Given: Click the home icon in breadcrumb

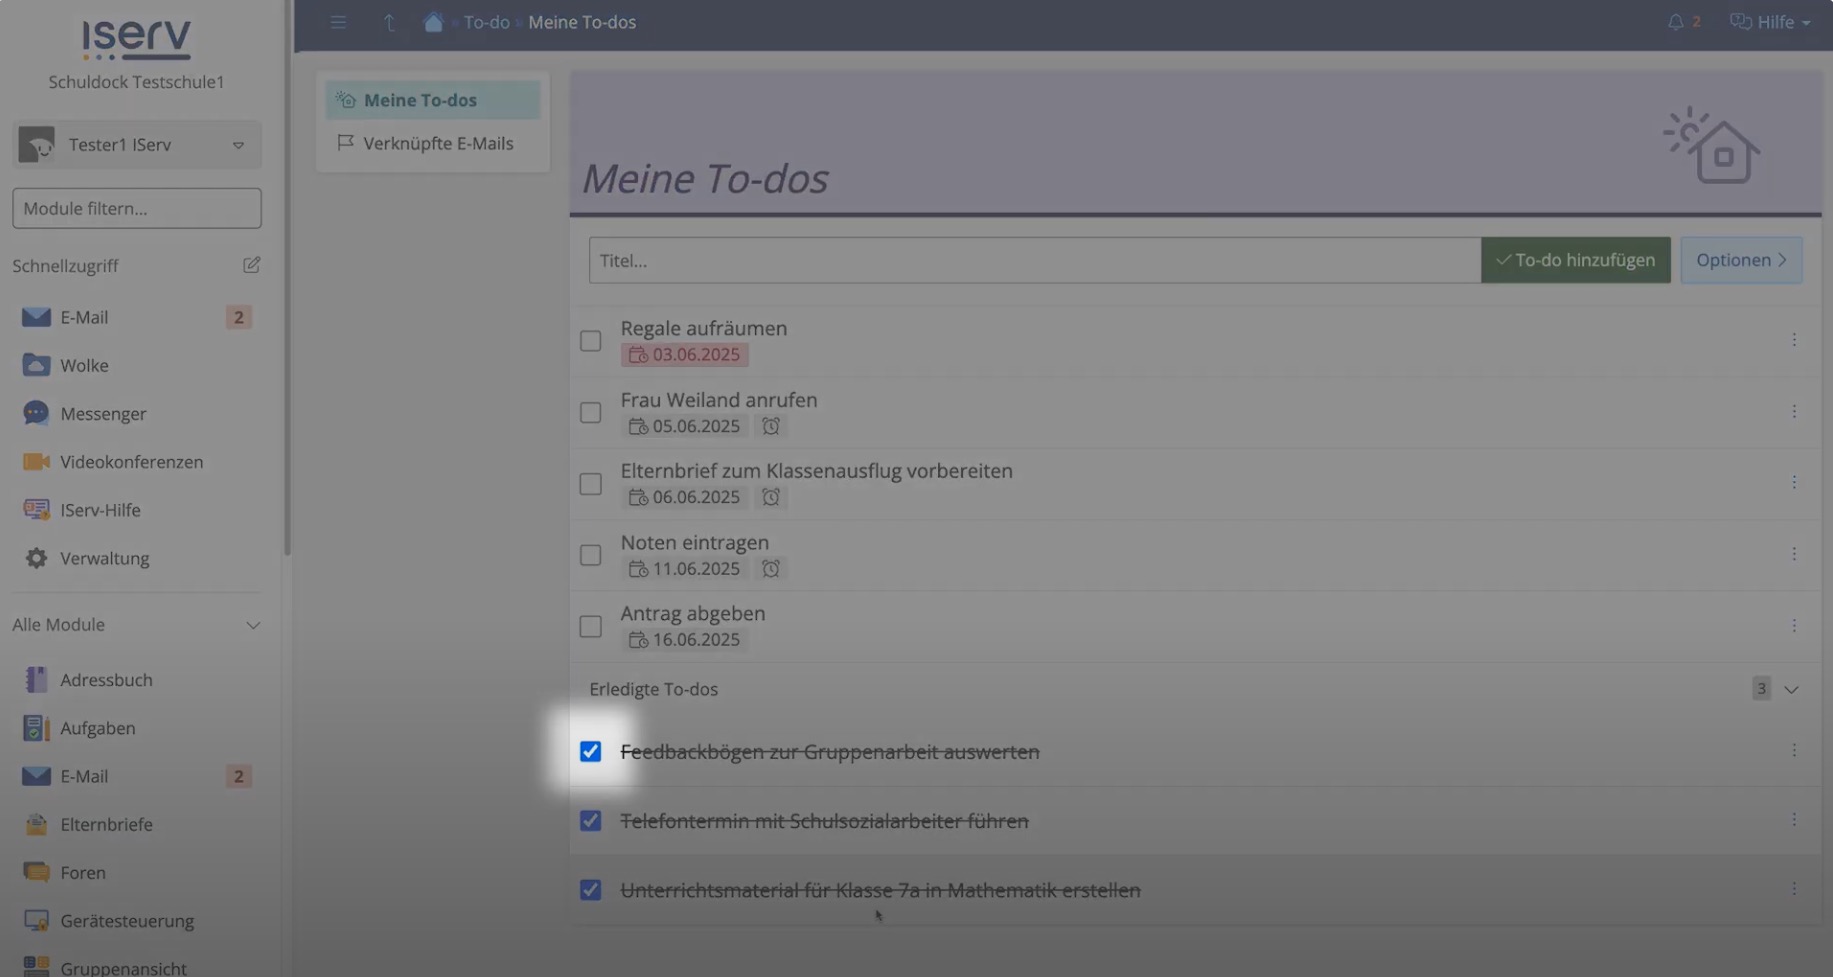Looking at the screenshot, I should [432, 22].
